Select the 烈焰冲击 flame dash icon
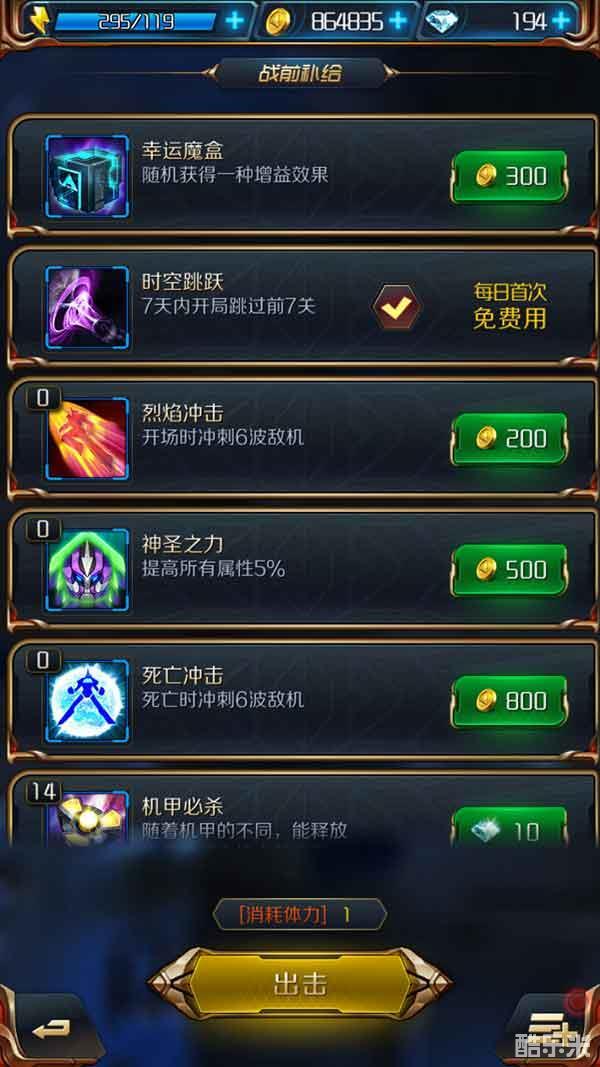Viewport: 600px width, 1067px height. pos(87,439)
